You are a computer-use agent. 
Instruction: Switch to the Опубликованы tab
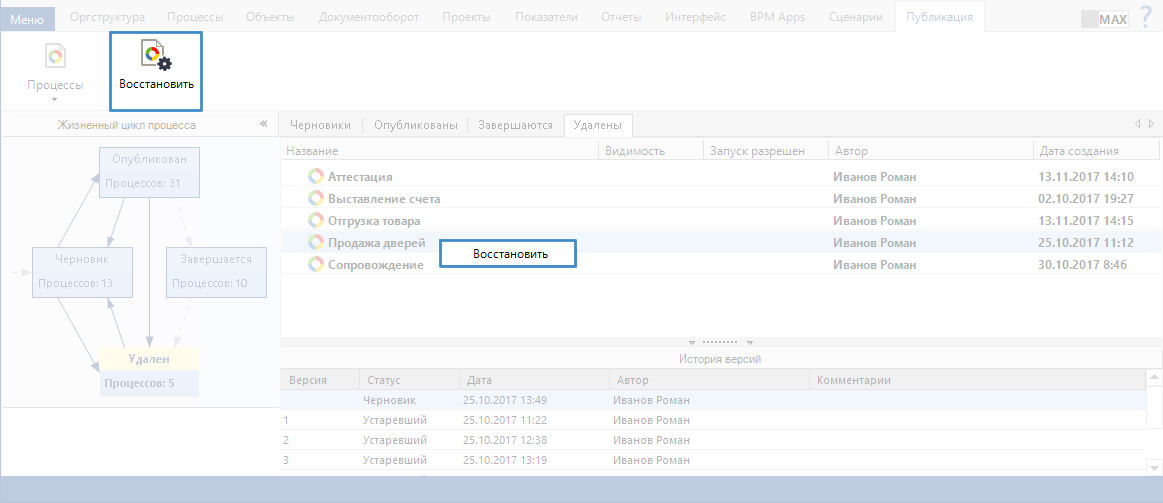tap(415, 125)
